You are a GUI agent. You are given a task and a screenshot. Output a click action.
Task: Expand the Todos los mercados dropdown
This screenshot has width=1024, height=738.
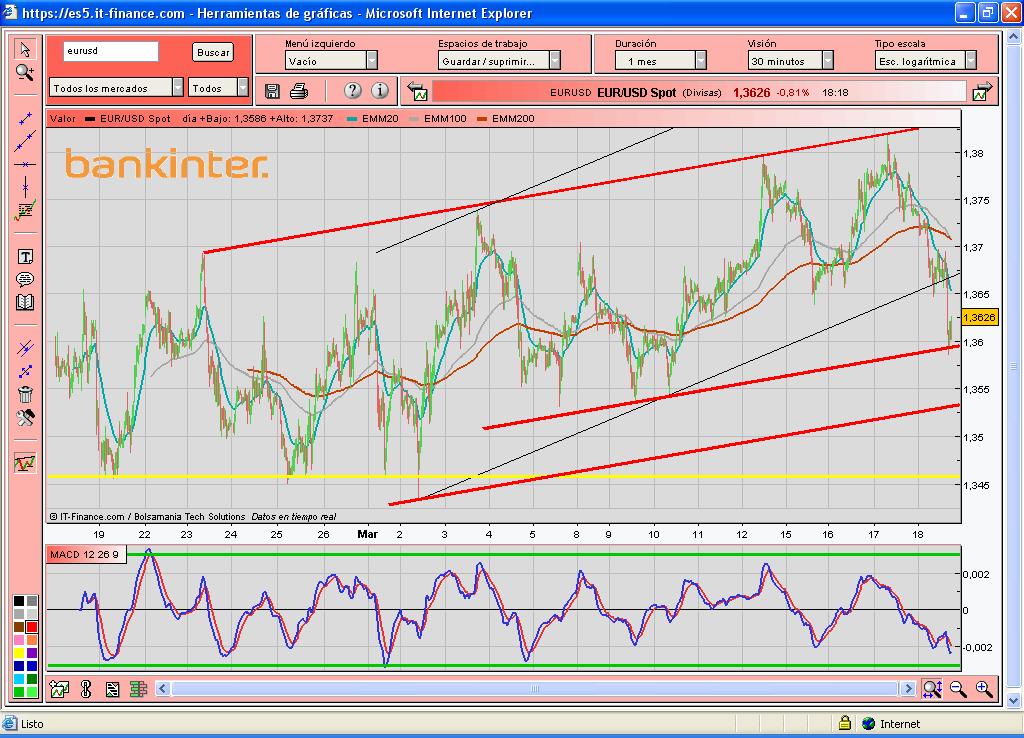(178, 88)
